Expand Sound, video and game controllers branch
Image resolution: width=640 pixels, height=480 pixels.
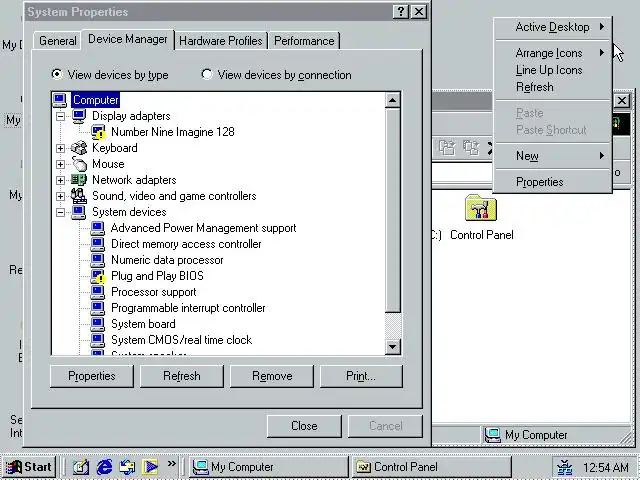point(60,196)
